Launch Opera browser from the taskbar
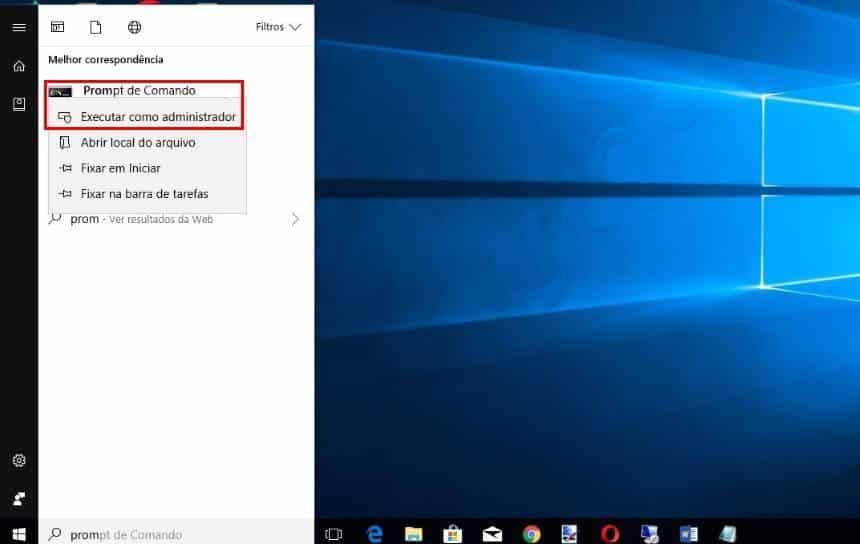 (610, 534)
